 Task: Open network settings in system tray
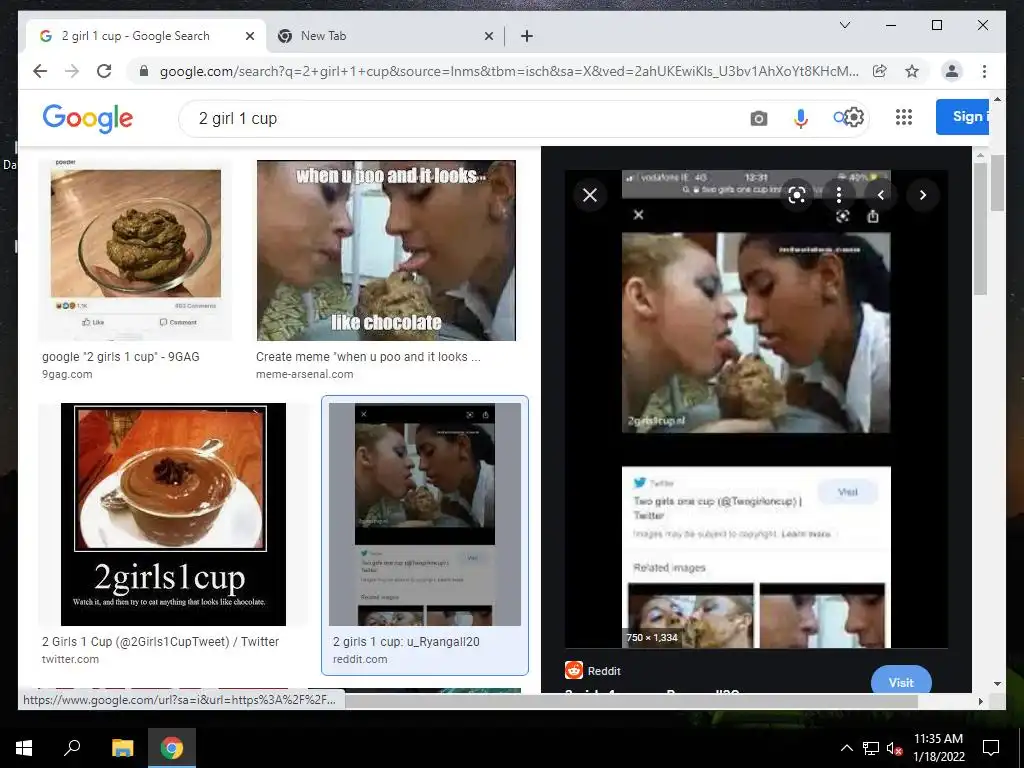871,748
